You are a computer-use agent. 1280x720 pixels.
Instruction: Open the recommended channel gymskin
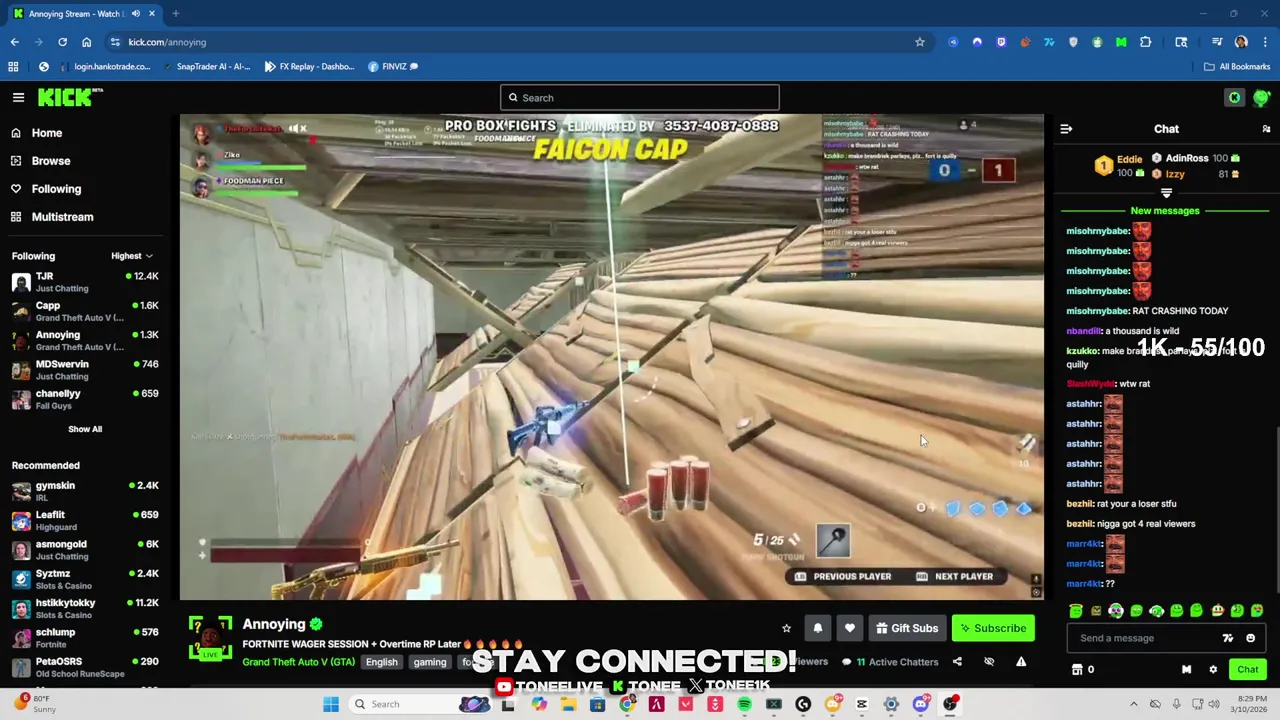pos(85,491)
